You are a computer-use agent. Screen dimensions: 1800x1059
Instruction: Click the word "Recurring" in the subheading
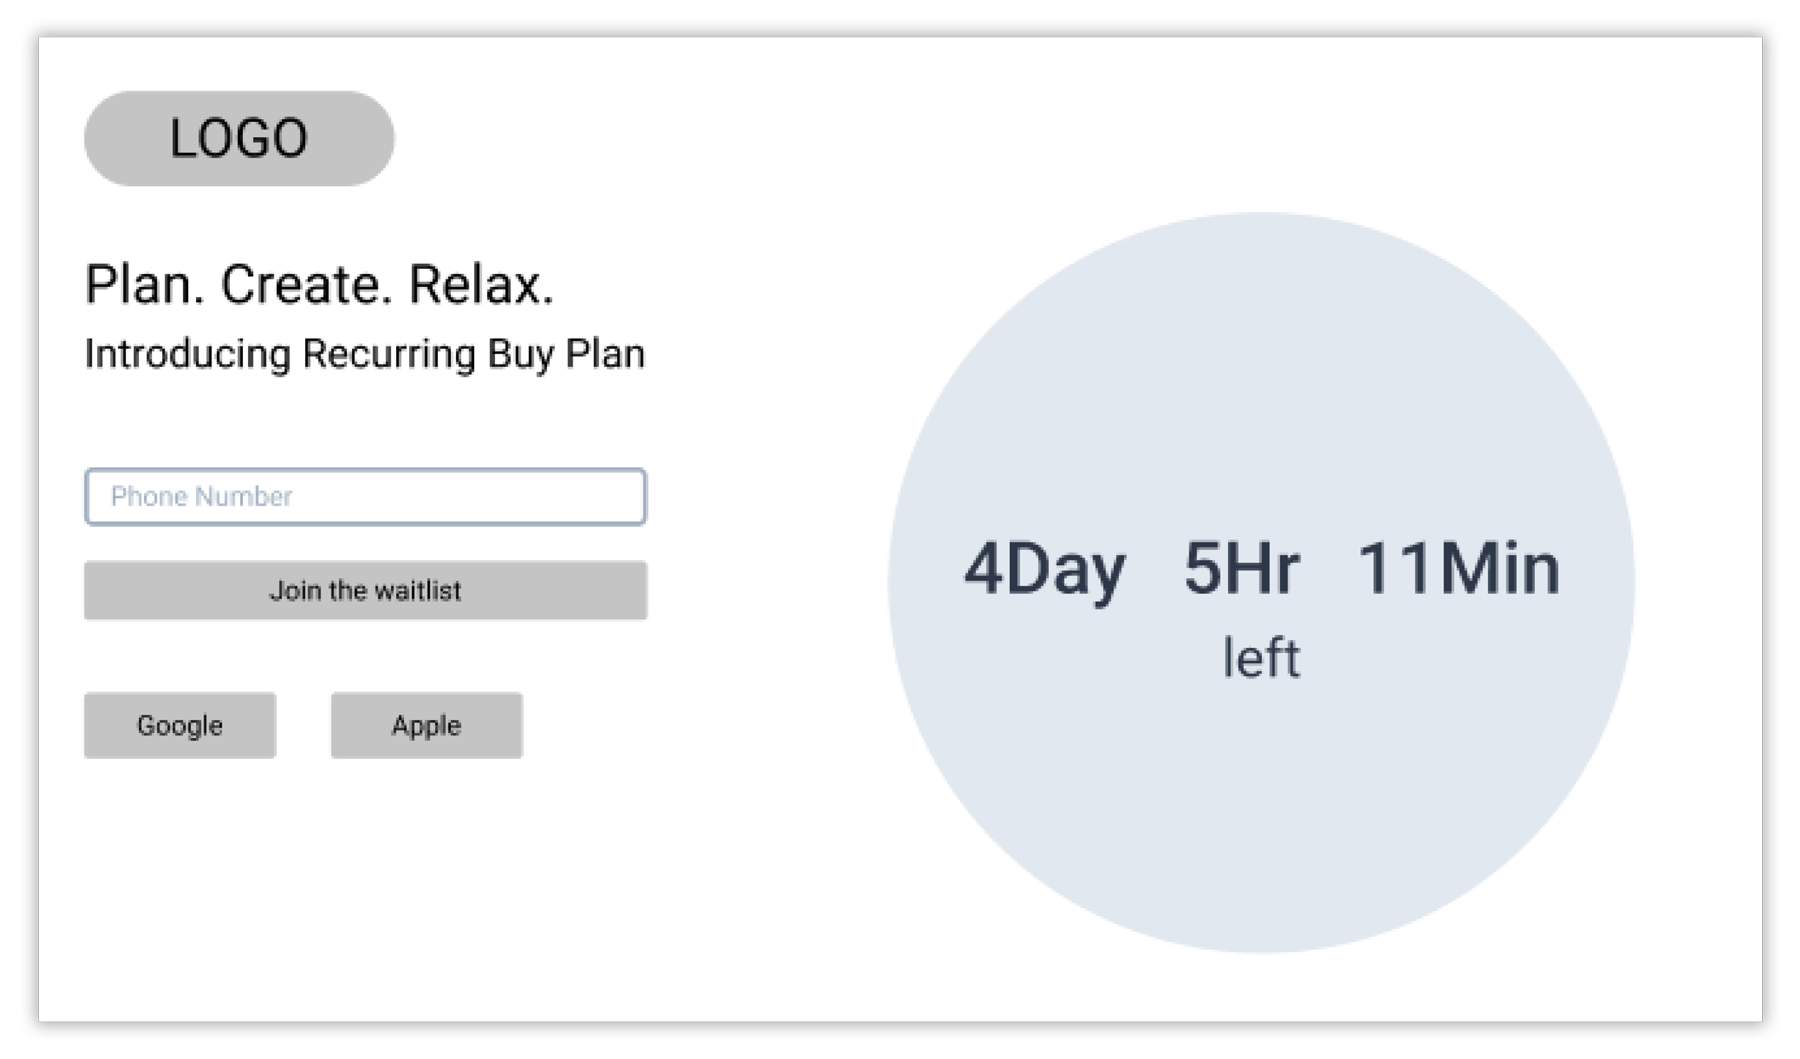tap(389, 354)
